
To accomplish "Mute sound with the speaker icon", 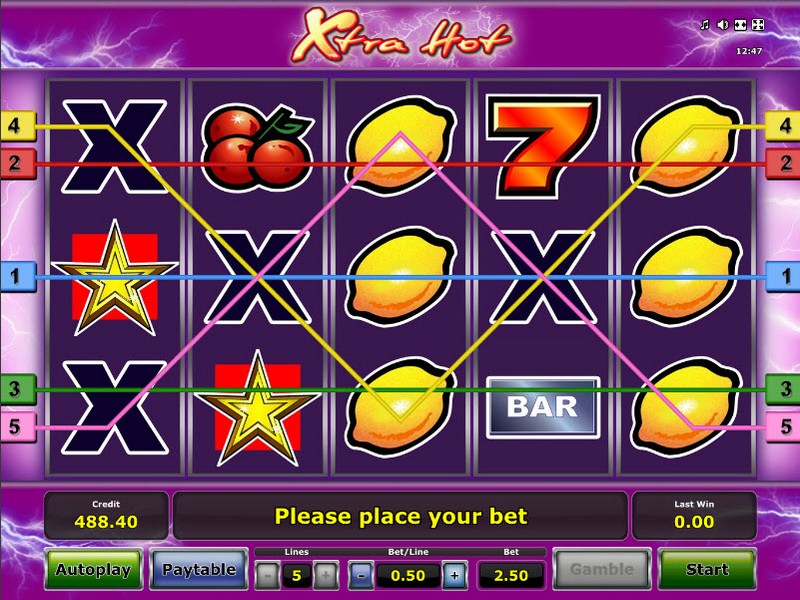I will pos(722,24).
